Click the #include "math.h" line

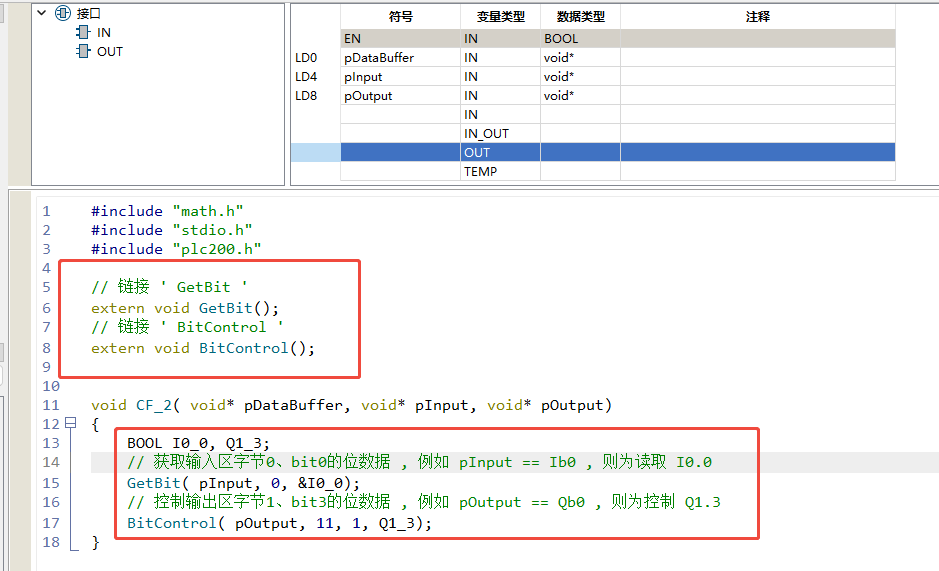[x=167, y=212]
